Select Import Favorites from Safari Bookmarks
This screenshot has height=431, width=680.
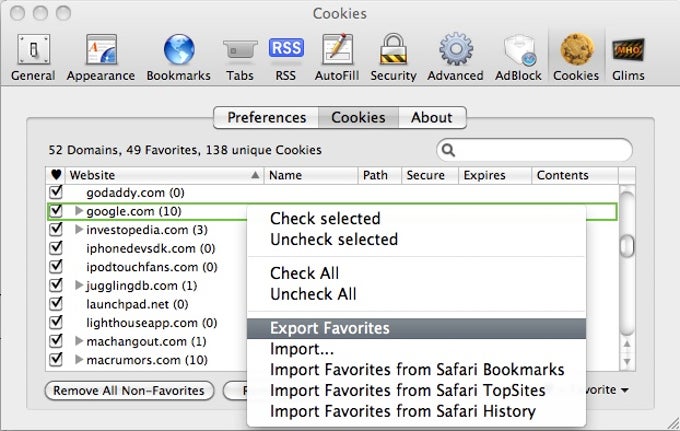point(417,370)
